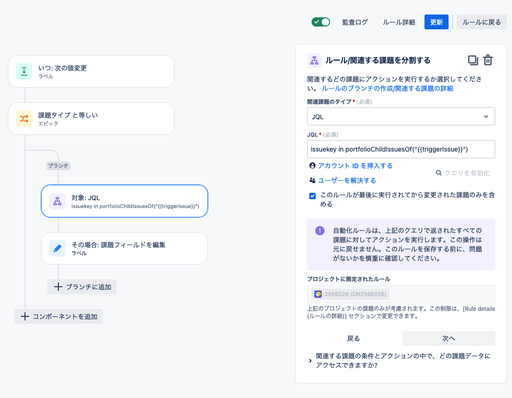Open ルールのブランチの作成/関連する課題の詳細 link
The width and height of the screenshot is (512, 398).
[x=387, y=88]
